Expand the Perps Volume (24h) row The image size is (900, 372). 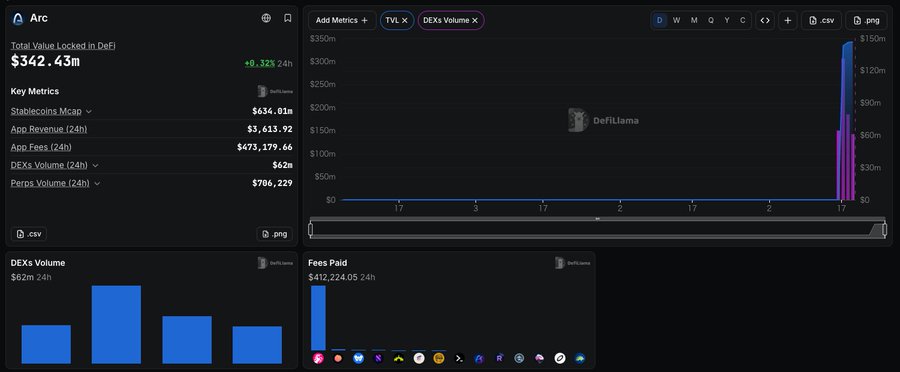[97, 184]
